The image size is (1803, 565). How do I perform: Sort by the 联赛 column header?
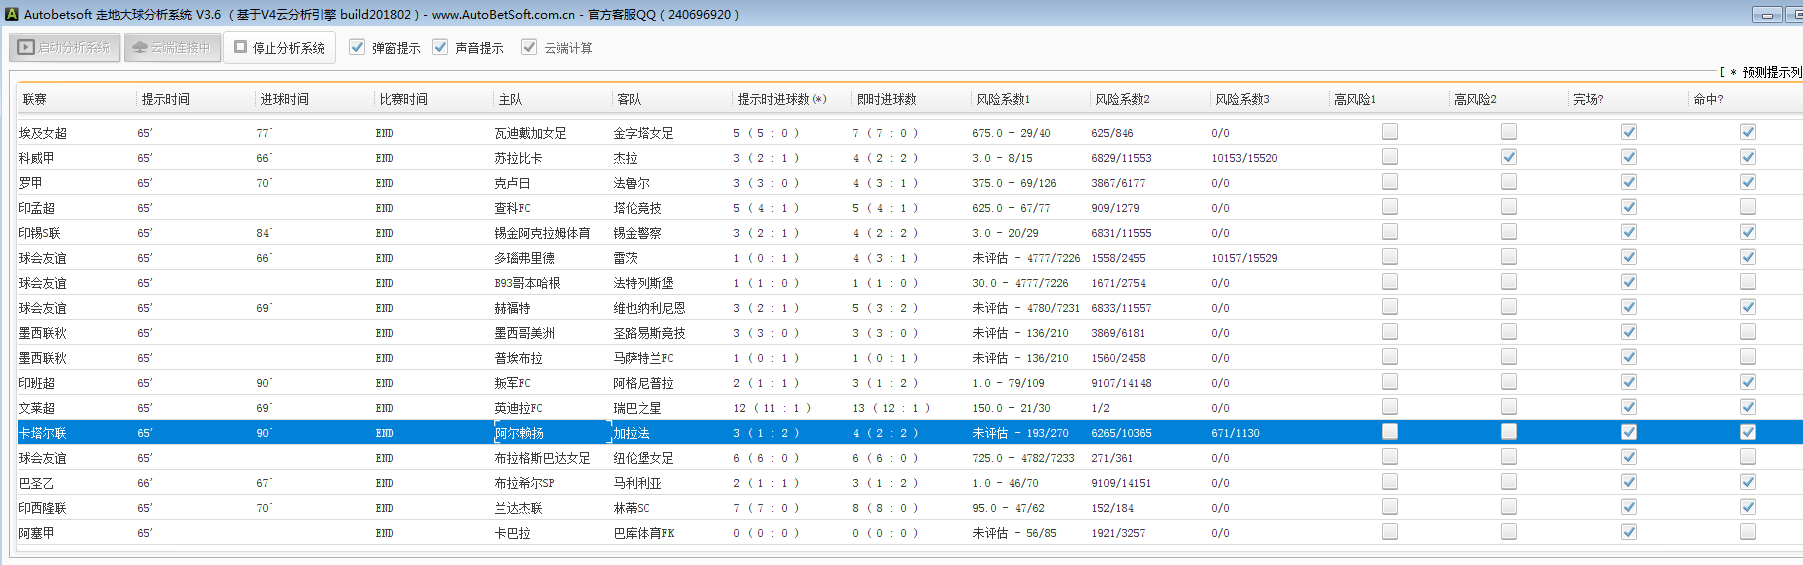coord(35,99)
